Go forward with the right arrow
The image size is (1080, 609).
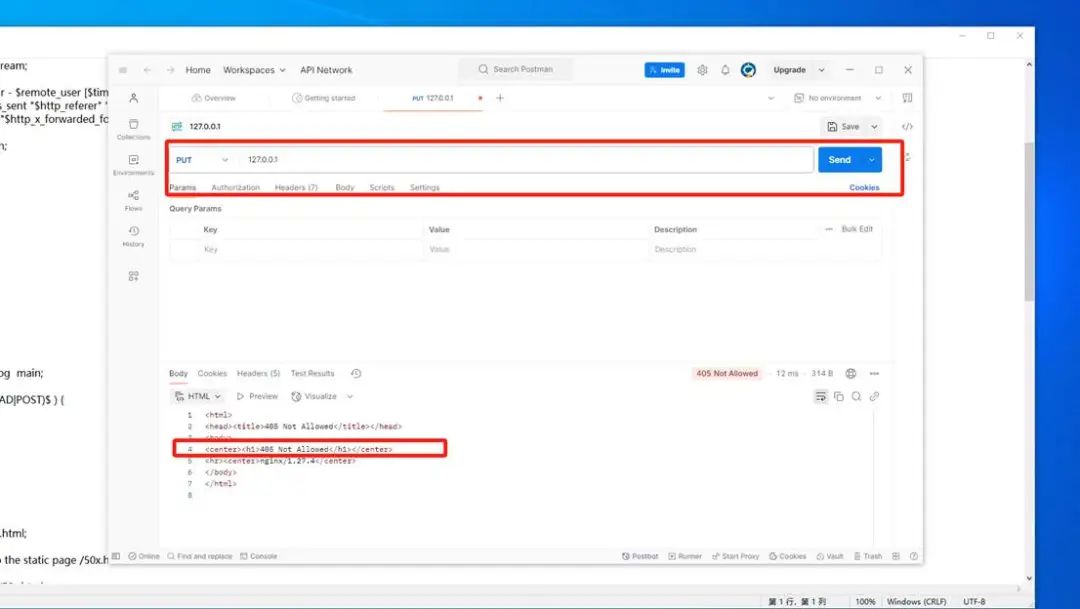[x=170, y=70]
